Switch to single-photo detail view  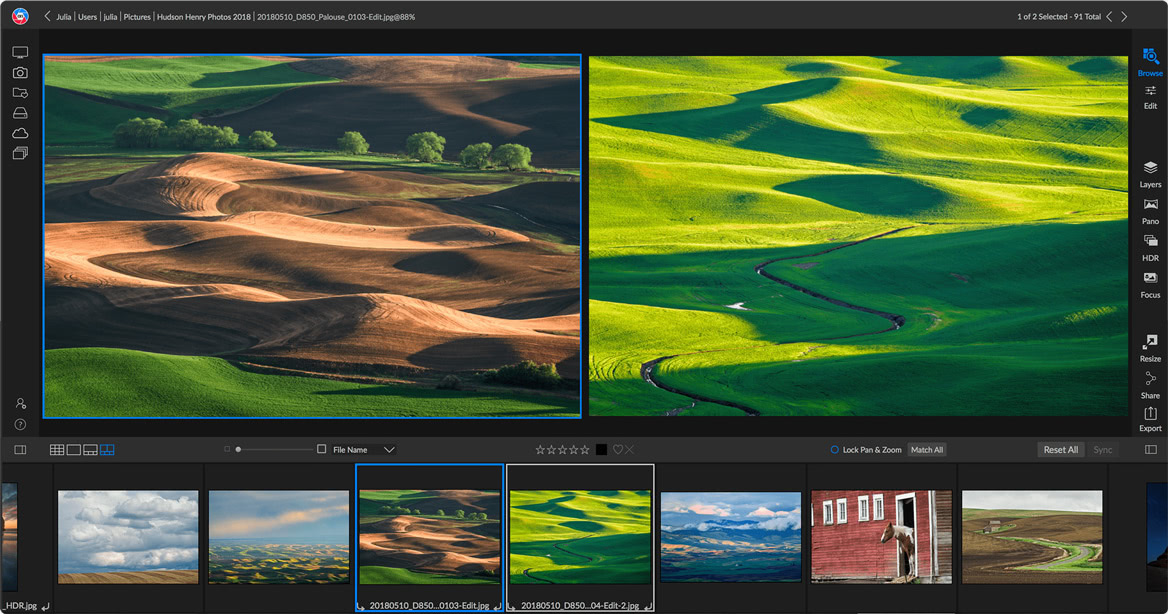click(x=74, y=449)
